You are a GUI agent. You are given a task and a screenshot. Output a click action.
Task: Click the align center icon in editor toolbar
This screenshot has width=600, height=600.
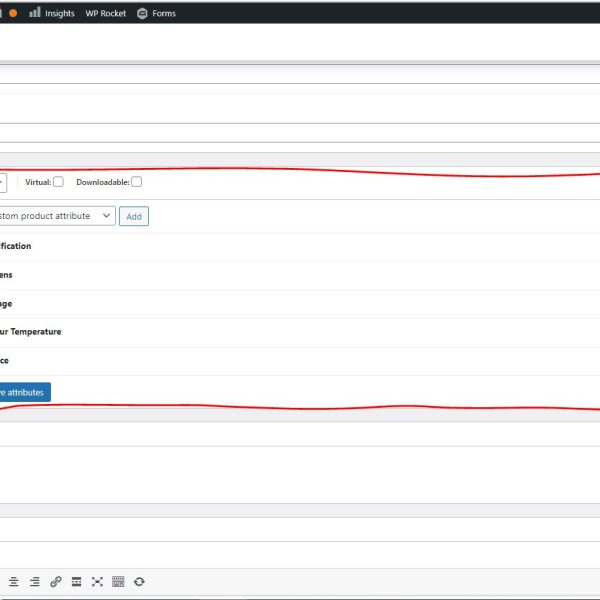coord(14,581)
